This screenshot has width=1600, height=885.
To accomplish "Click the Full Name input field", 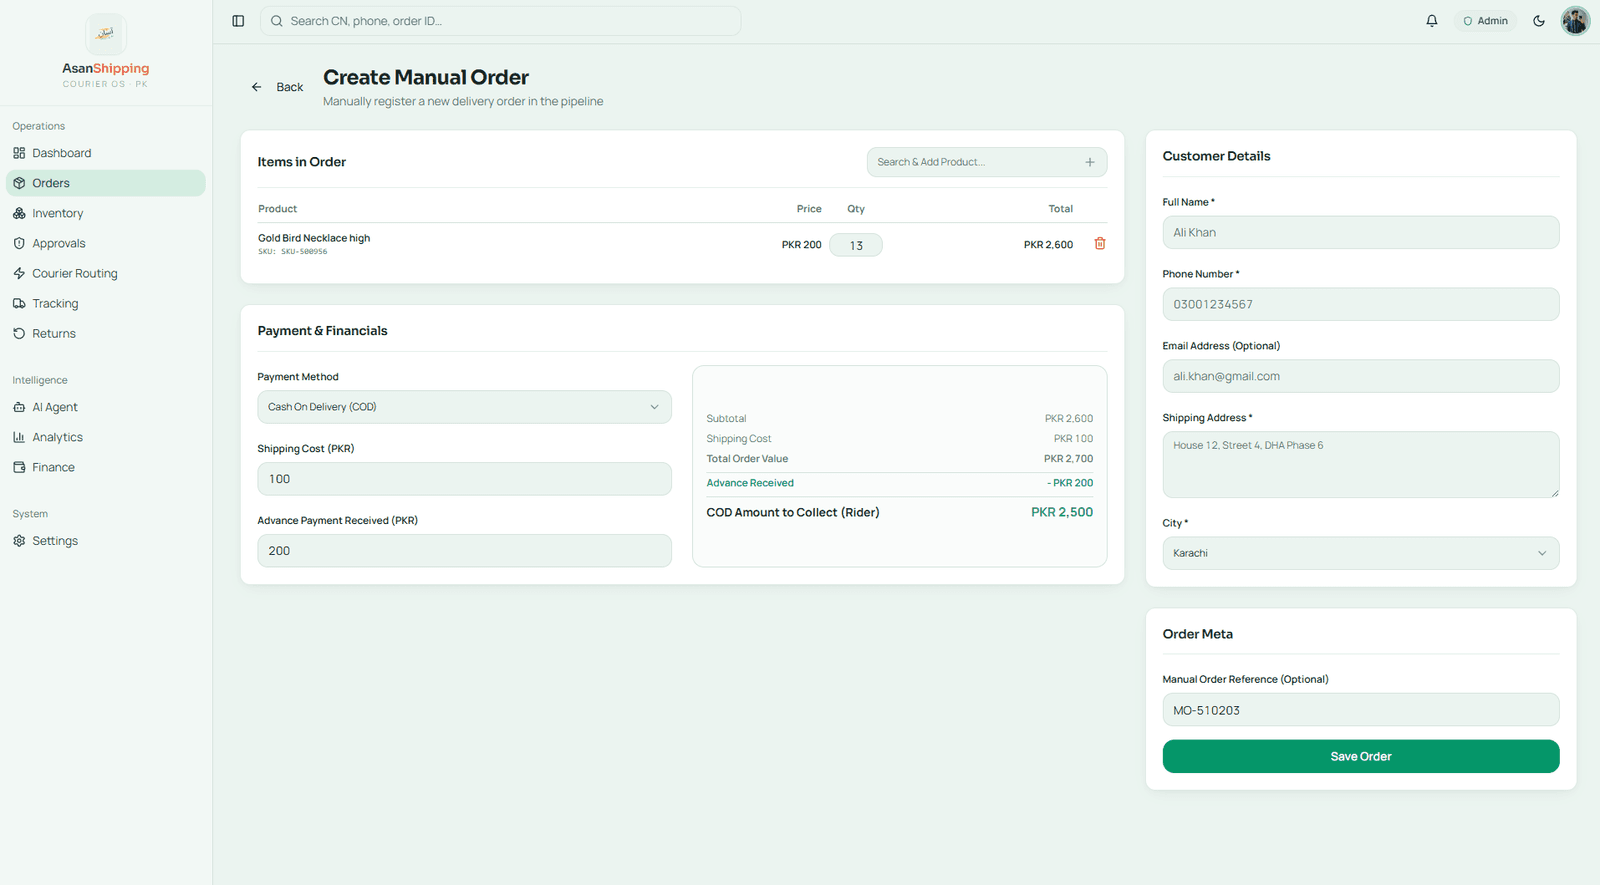I will 1360,233.
